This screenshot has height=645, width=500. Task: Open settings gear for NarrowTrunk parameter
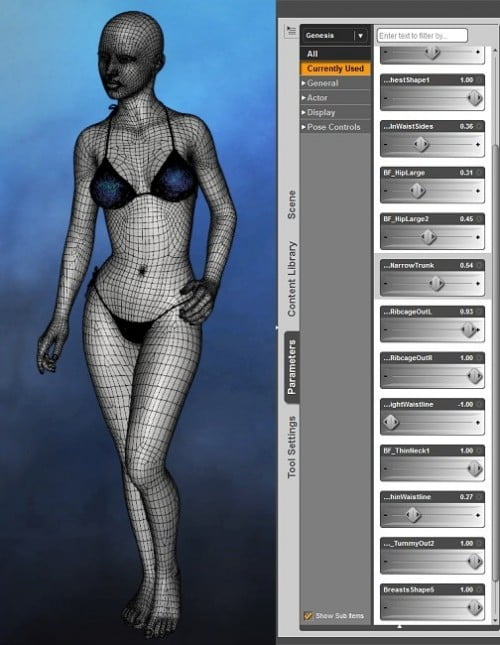pos(479,265)
